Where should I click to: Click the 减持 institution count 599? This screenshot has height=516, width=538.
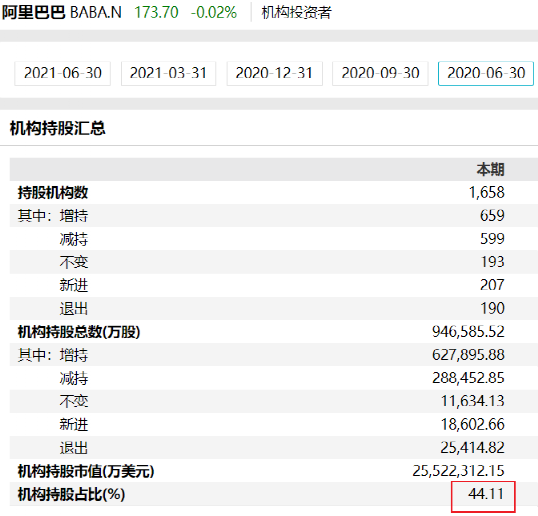[x=492, y=239]
